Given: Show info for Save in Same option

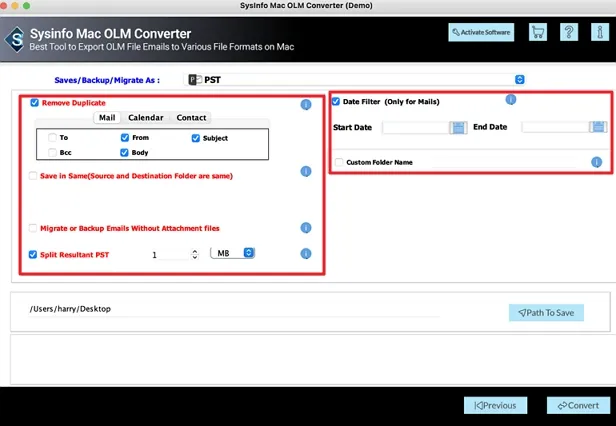Looking at the screenshot, I should click(306, 171).
